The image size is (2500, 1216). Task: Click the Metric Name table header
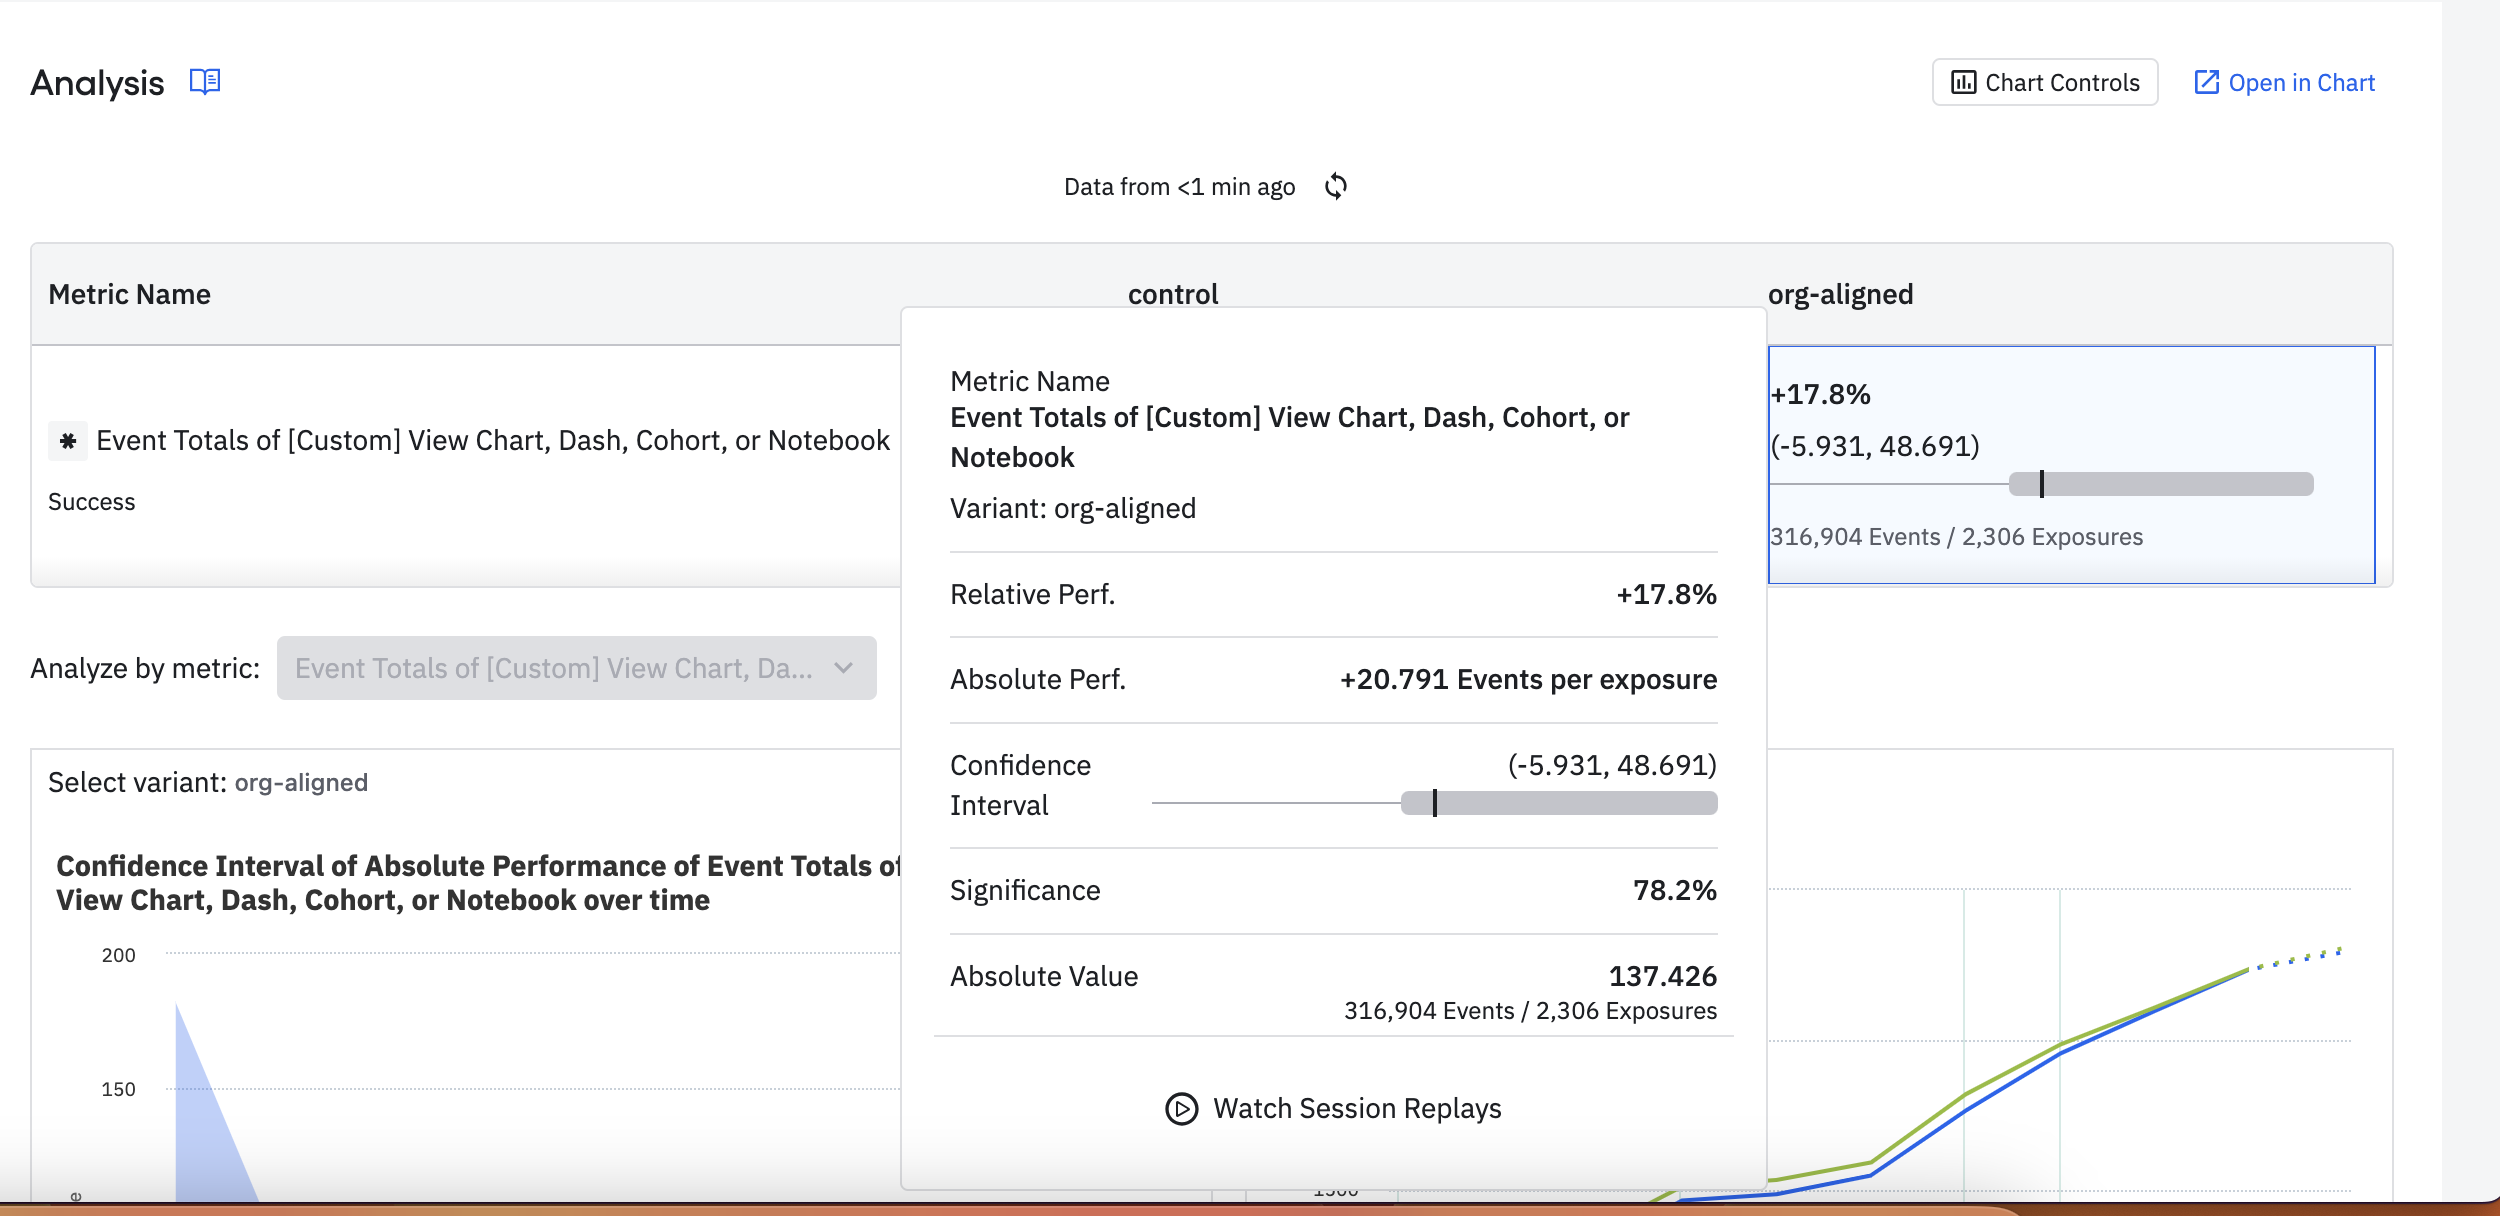(x=130, y=293)
